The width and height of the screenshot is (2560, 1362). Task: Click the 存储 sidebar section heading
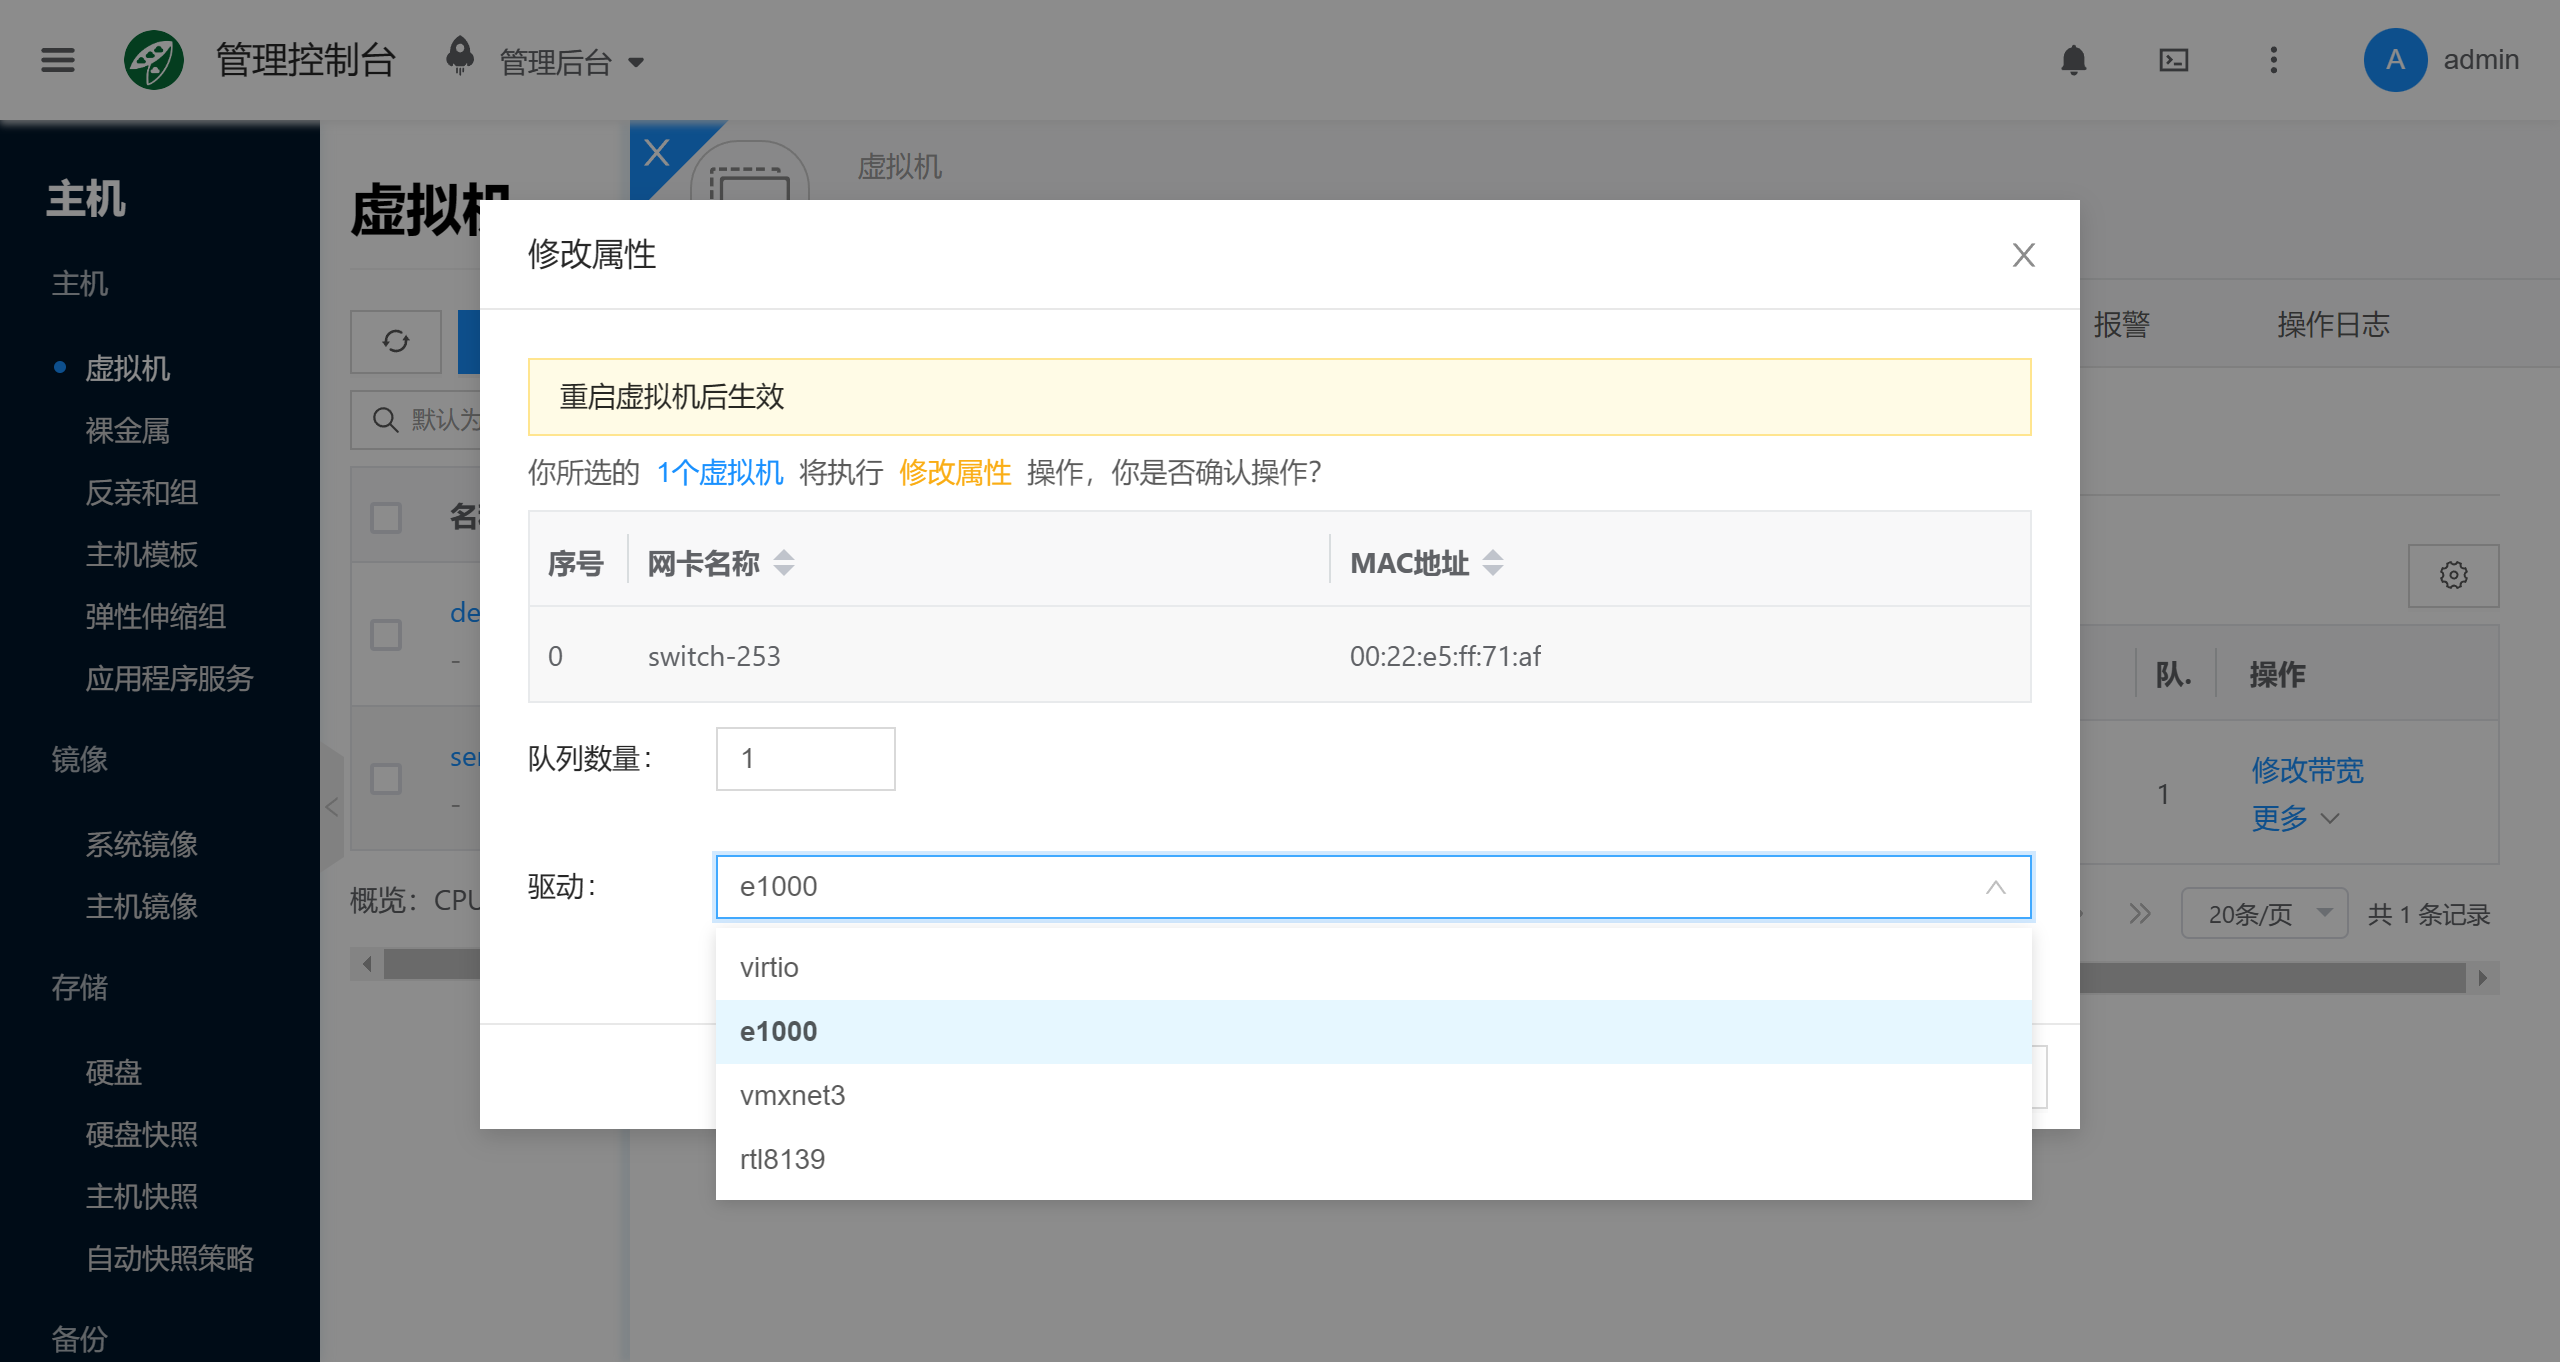[x=80, y=987]
